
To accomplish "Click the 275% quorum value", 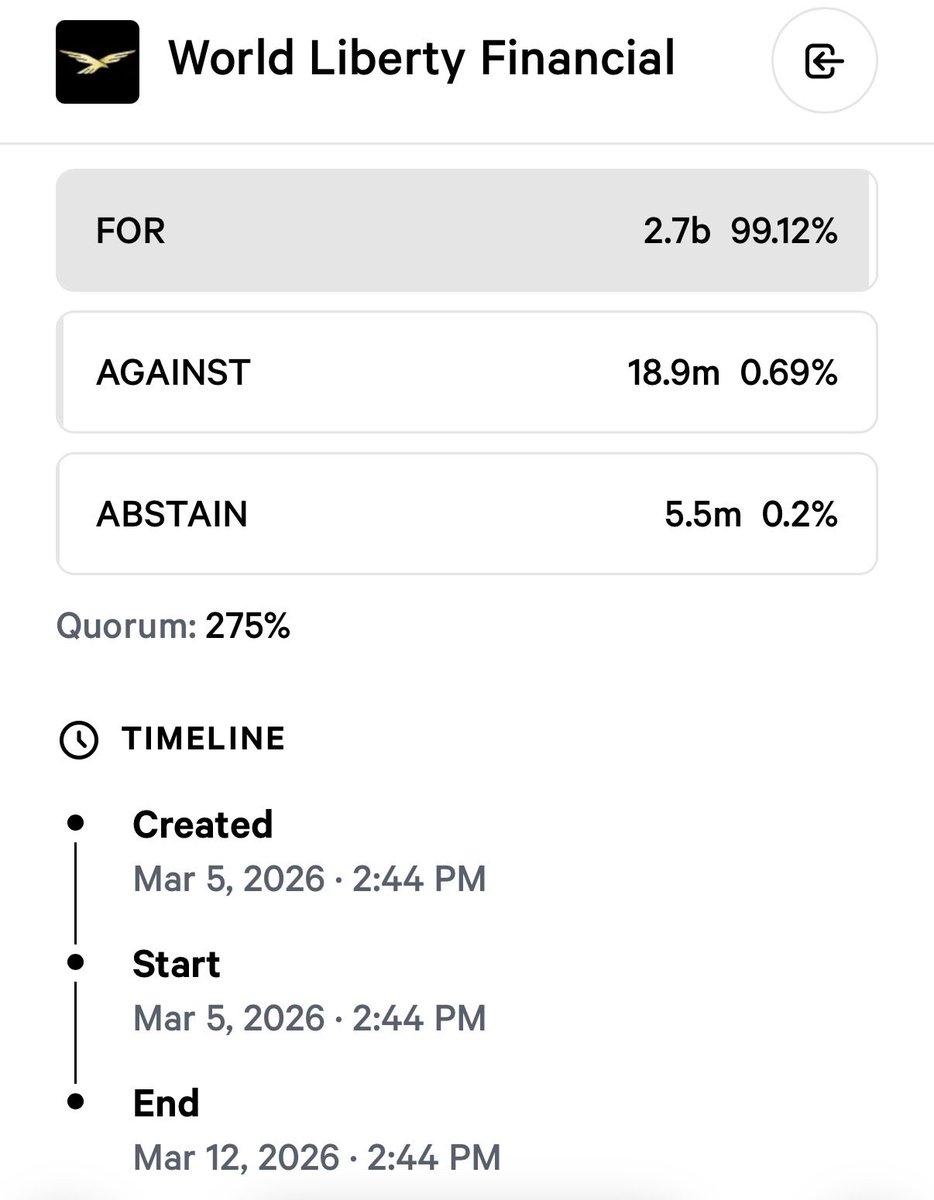I will coord(248,627).
